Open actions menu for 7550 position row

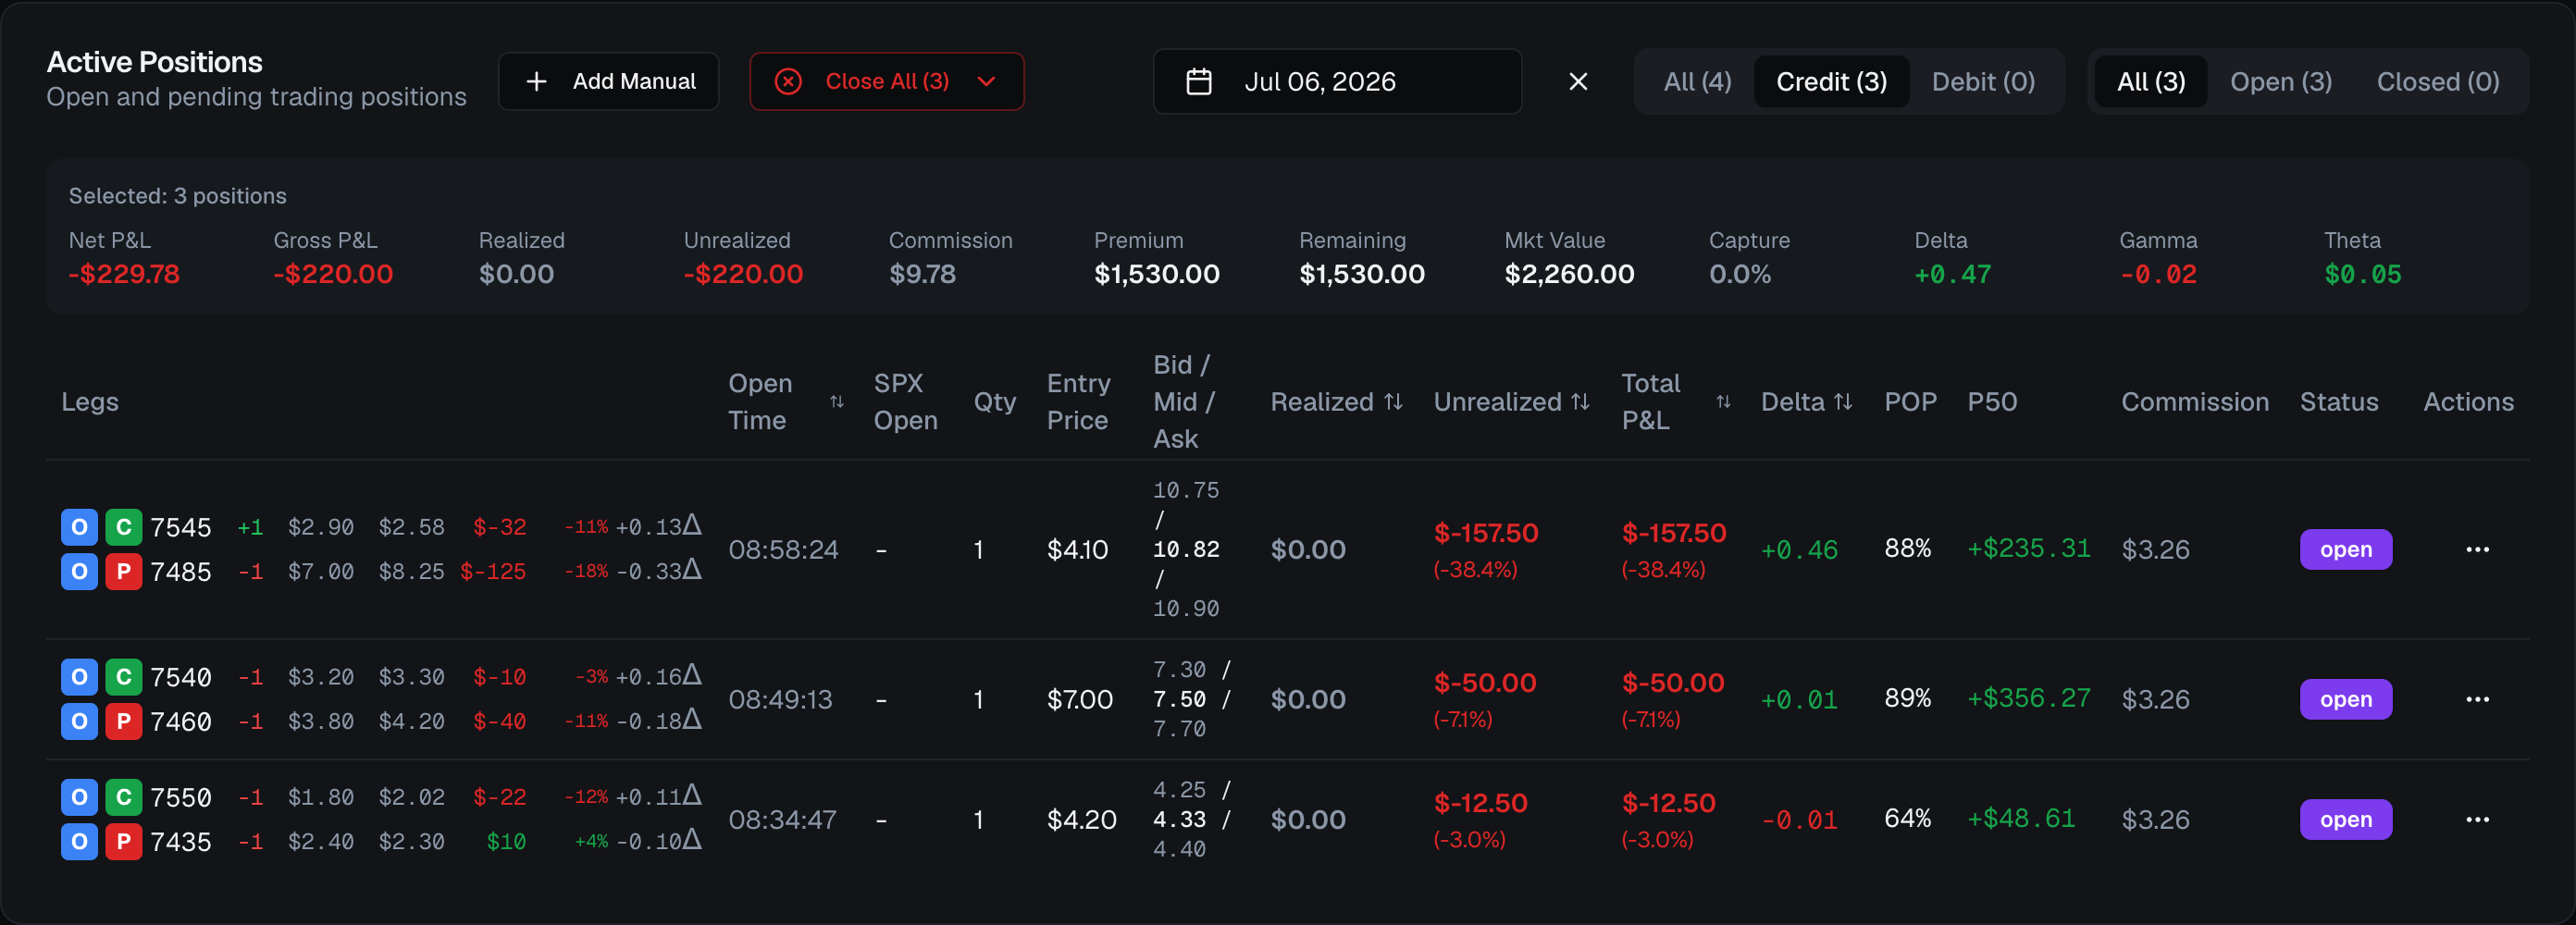click(2477, 819)
